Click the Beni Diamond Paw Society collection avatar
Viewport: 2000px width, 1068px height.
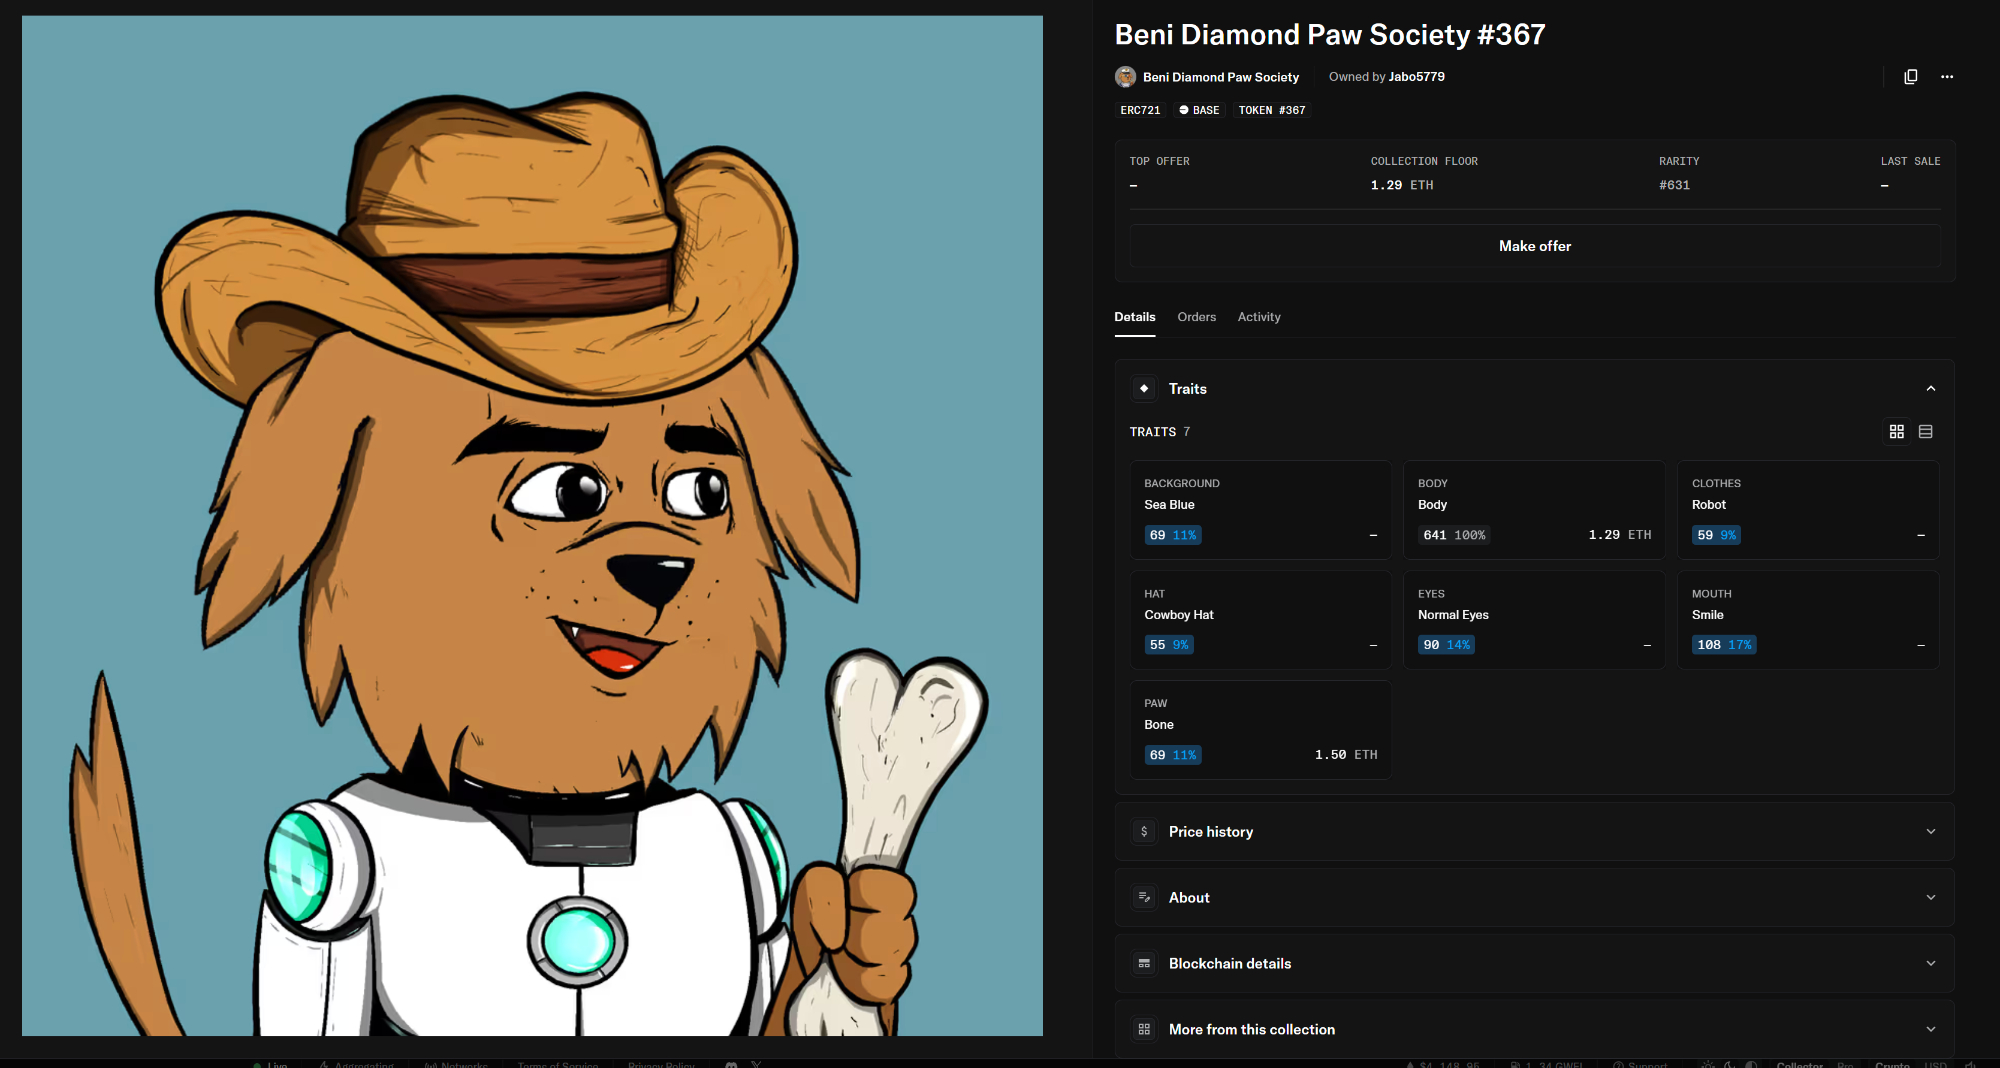[1125, 77]
